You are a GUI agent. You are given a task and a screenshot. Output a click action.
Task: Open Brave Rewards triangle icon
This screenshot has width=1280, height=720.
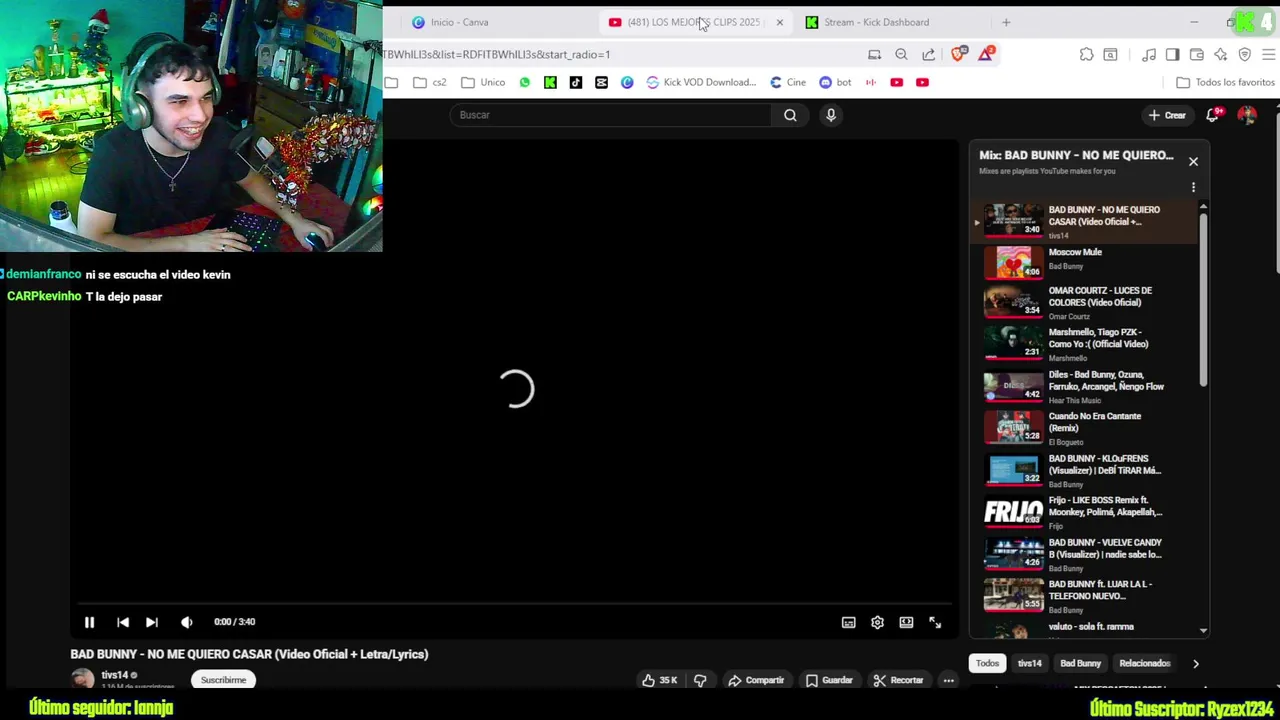click(986, 54)
